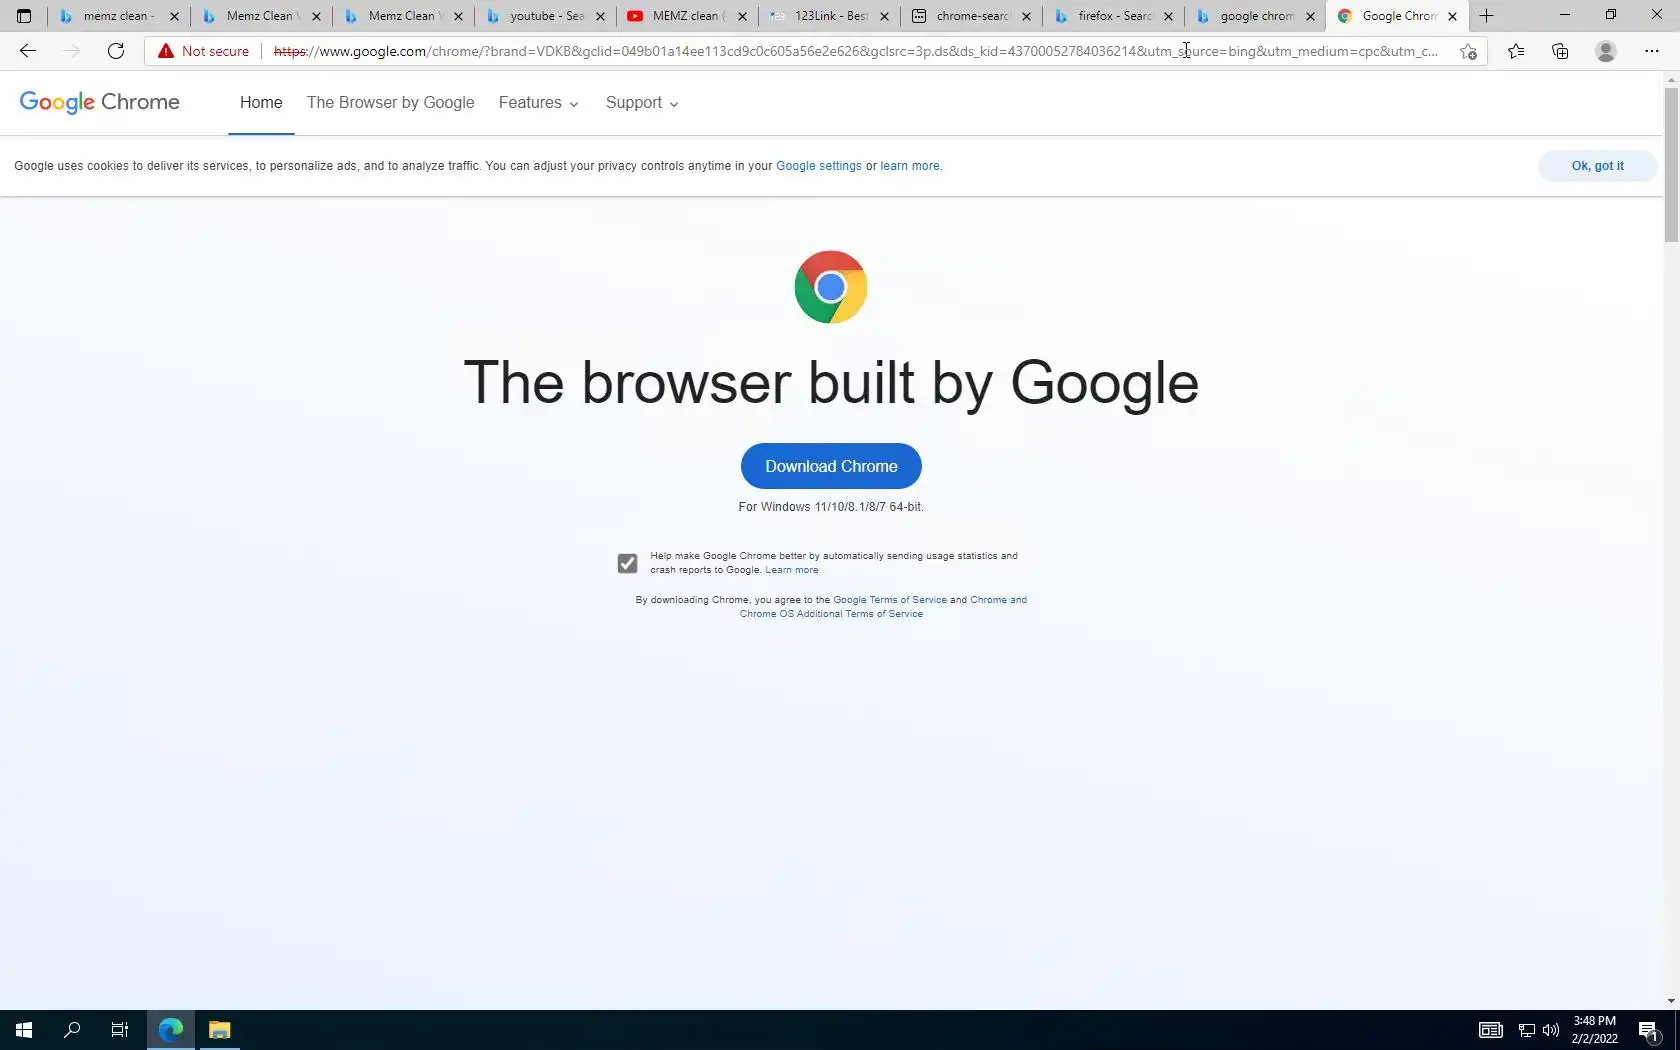The width and height of the screenshot is (1680, 1050).
Task: Open Settings and more ellipsis menu
Action: (1652, 51)
